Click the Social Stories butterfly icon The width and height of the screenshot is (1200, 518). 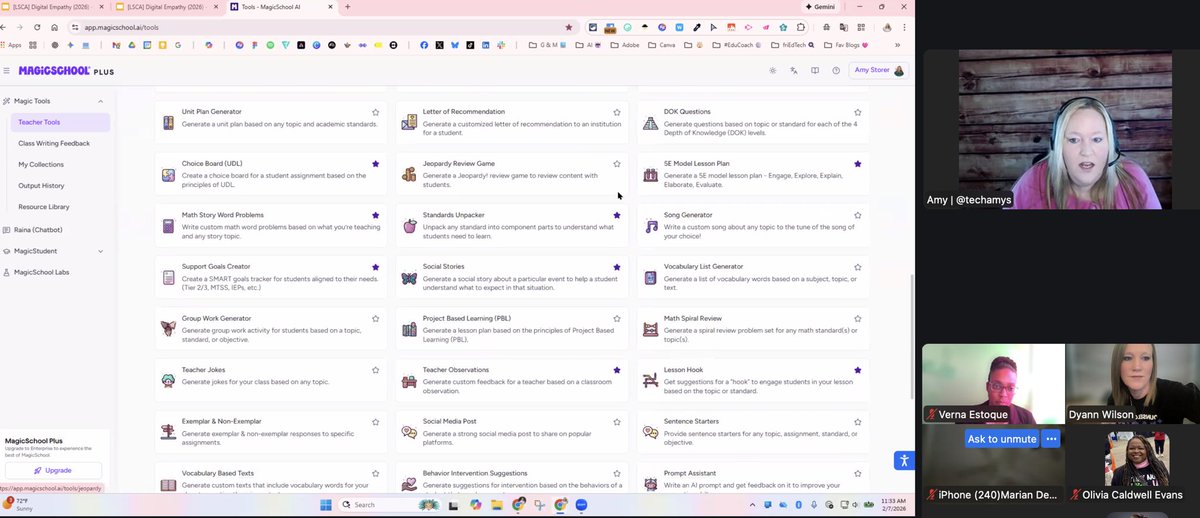[x=410, y=278]
